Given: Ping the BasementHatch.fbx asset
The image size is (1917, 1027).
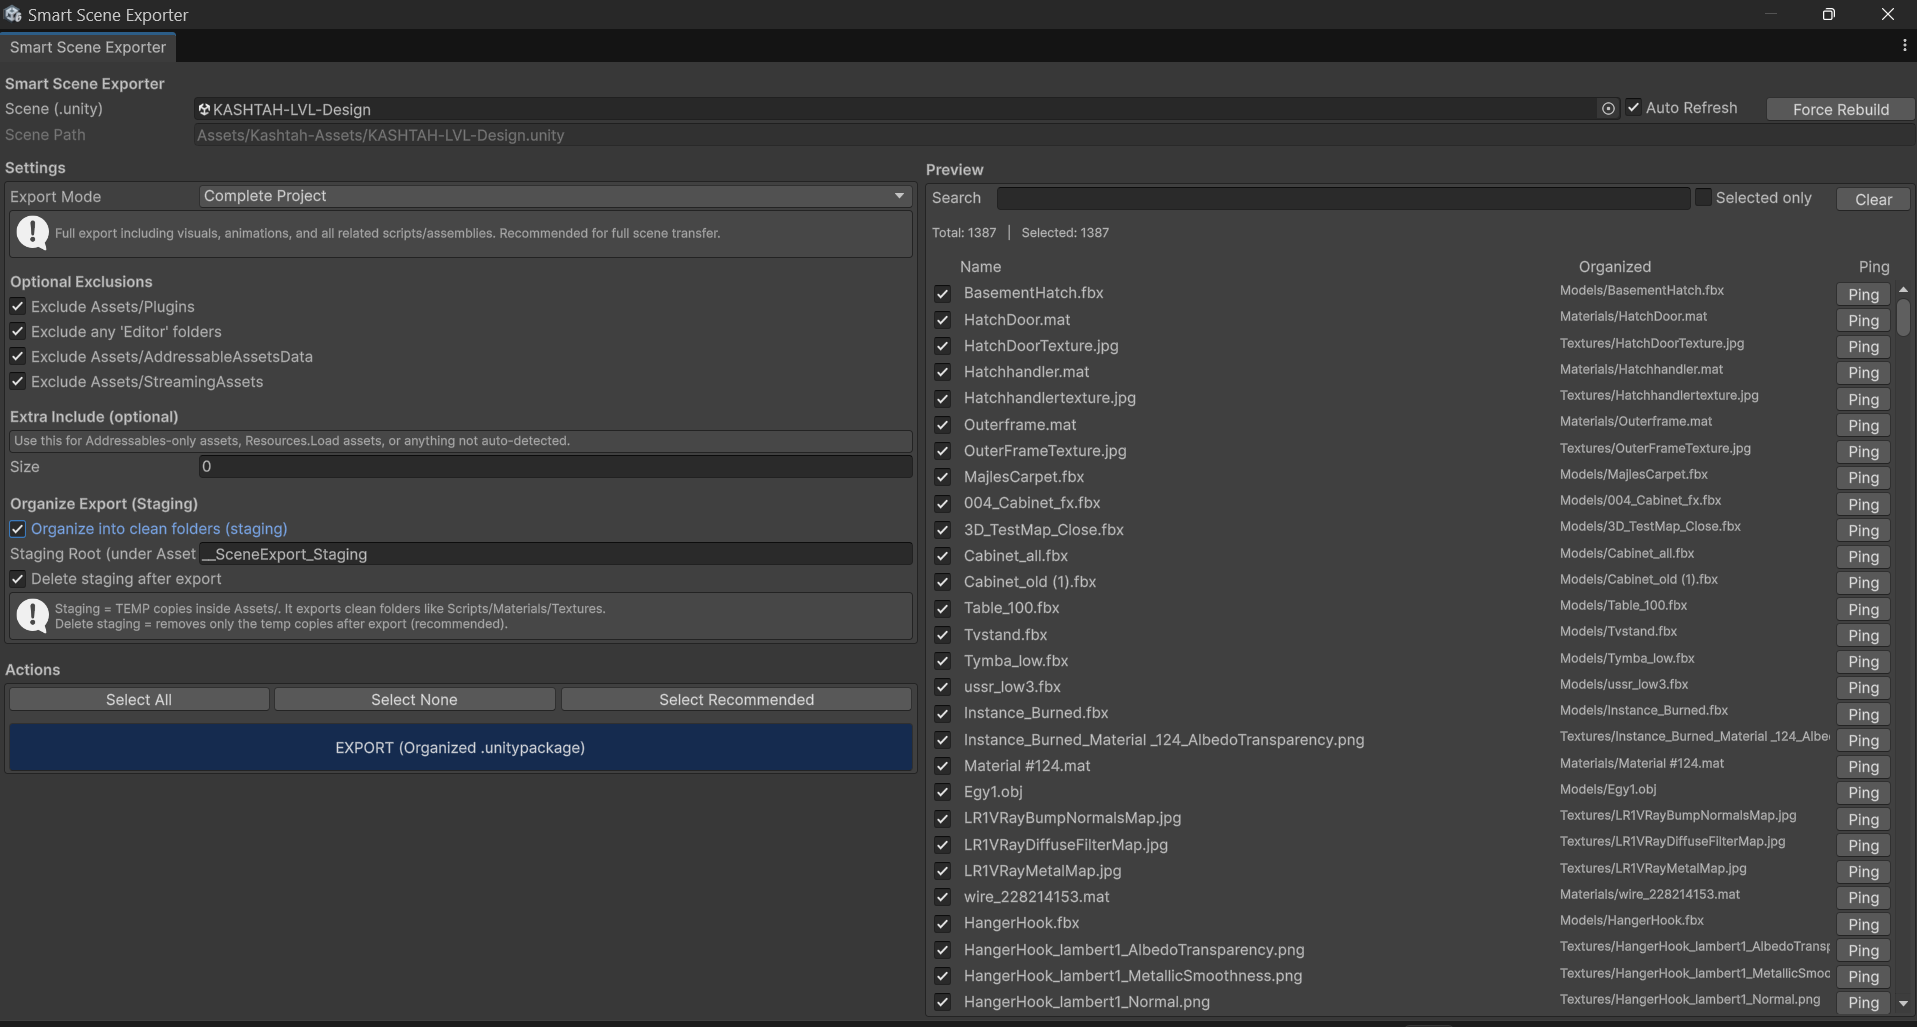Looking at the screenshot, I should tap(1861, 294).
